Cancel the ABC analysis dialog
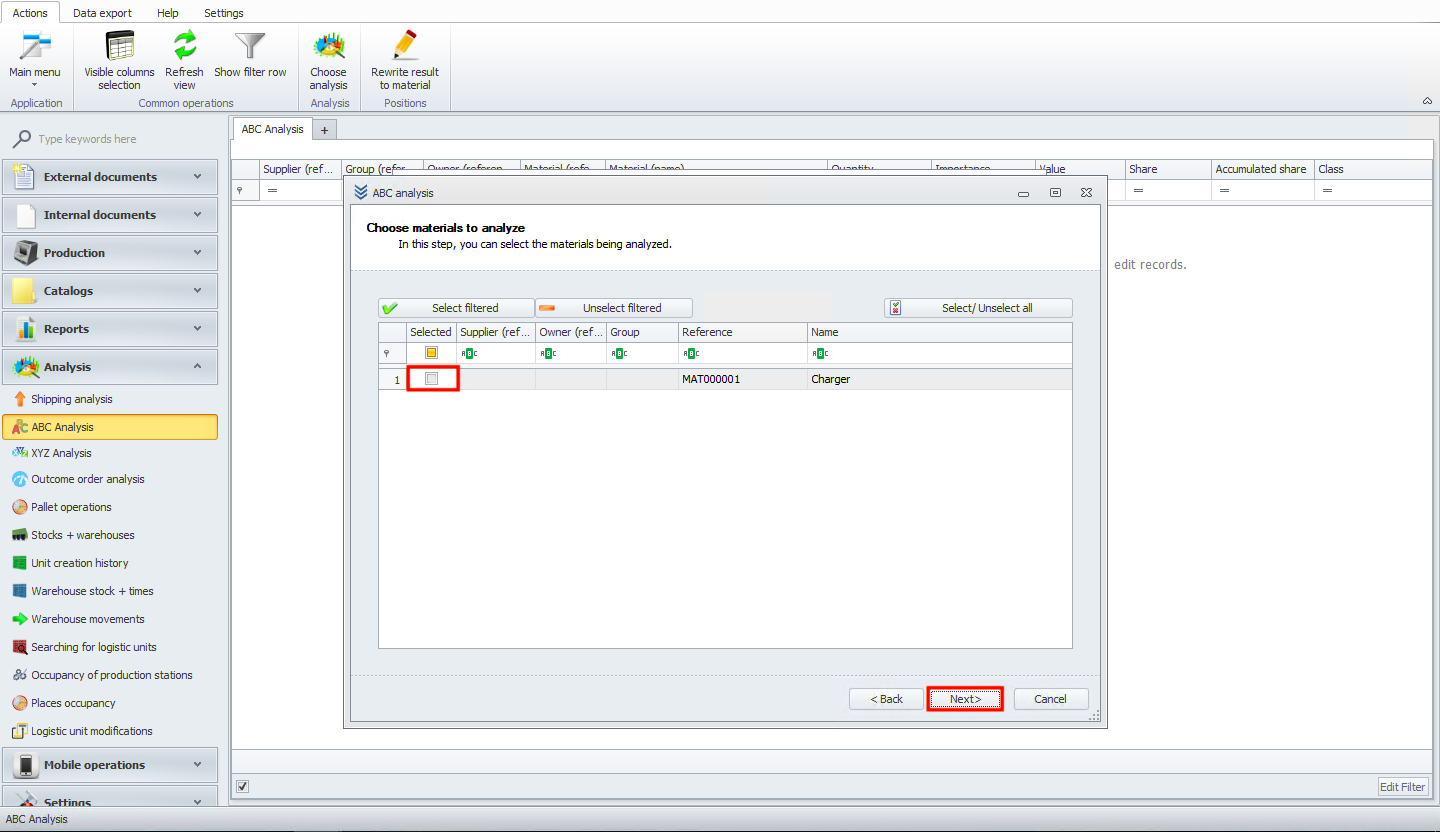 pos(1051,699)
